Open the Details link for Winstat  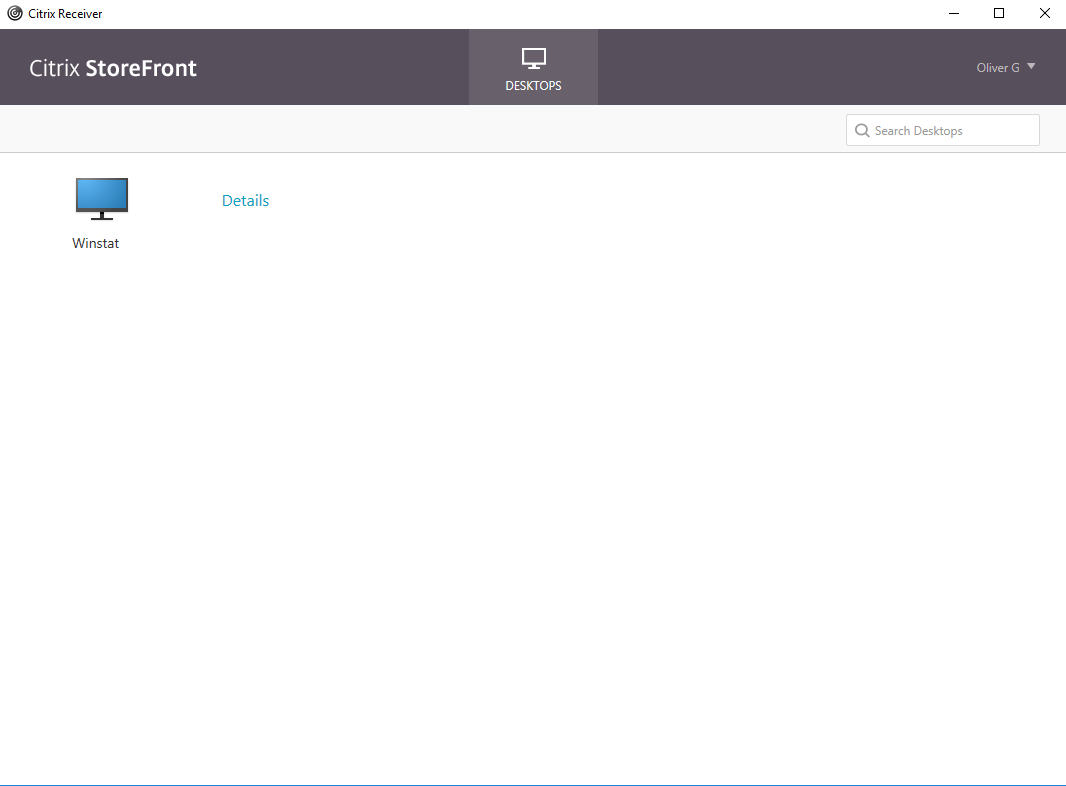(245, 201)
